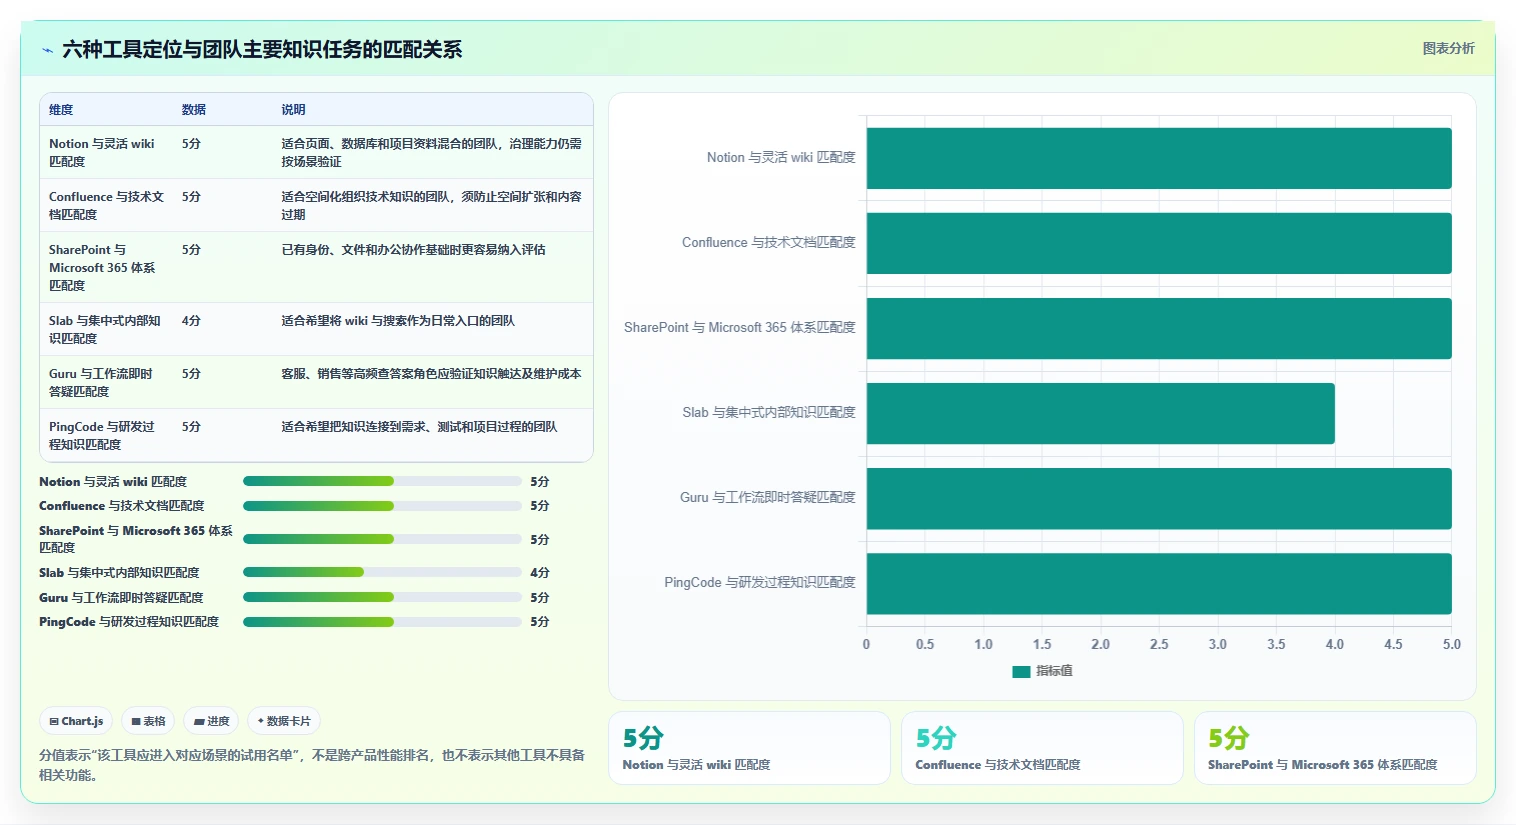
Task: Click the description starting 适合空间化组织技术知识
Action: click(431, 205)
